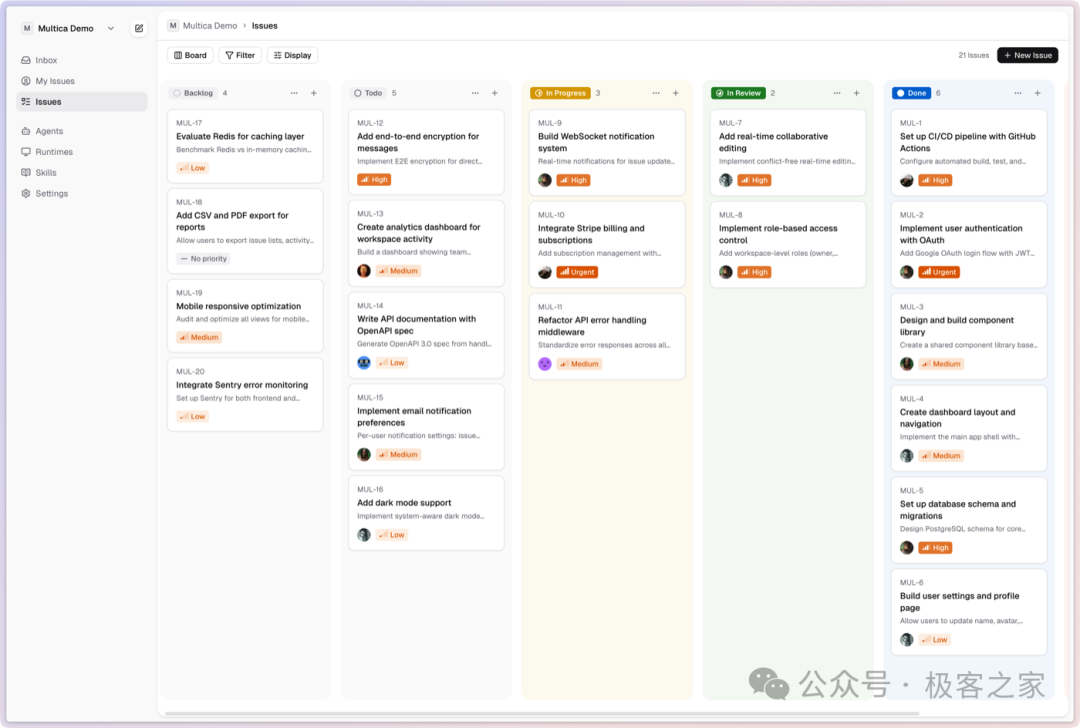
Task: Open the No priority tag on MUL-18
Action: 203,259
